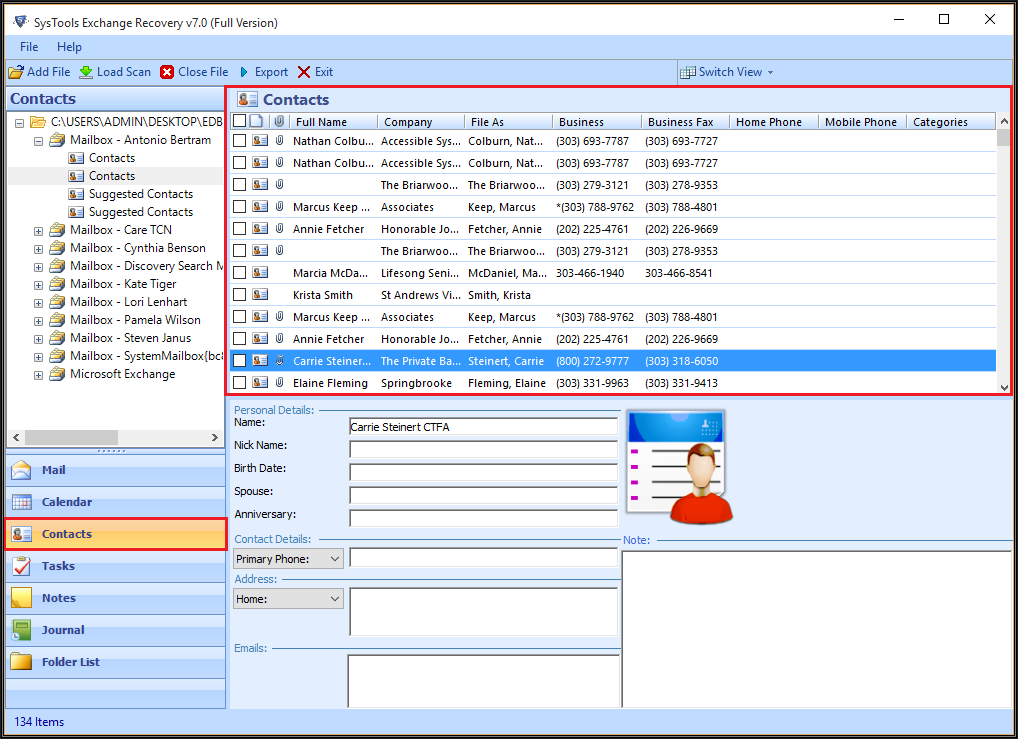
Task: Click the attachment column header paperclip icon
Action: pos(279,121)
